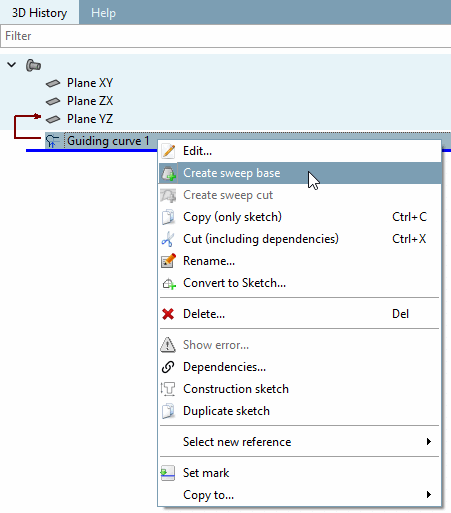Click the Del shortcut label
This screenshot has width=451, height=513.
point(400,314)
